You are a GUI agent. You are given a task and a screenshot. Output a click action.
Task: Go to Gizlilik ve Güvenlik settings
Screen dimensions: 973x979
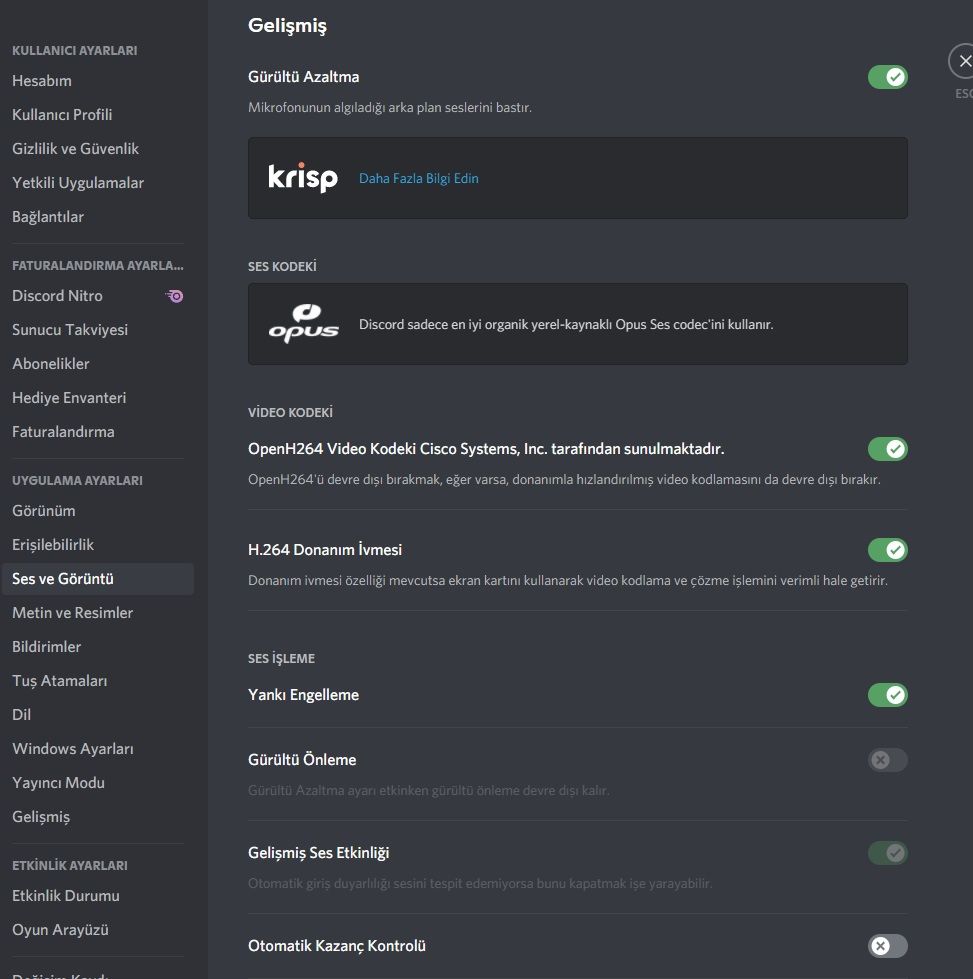coord(76,149)
